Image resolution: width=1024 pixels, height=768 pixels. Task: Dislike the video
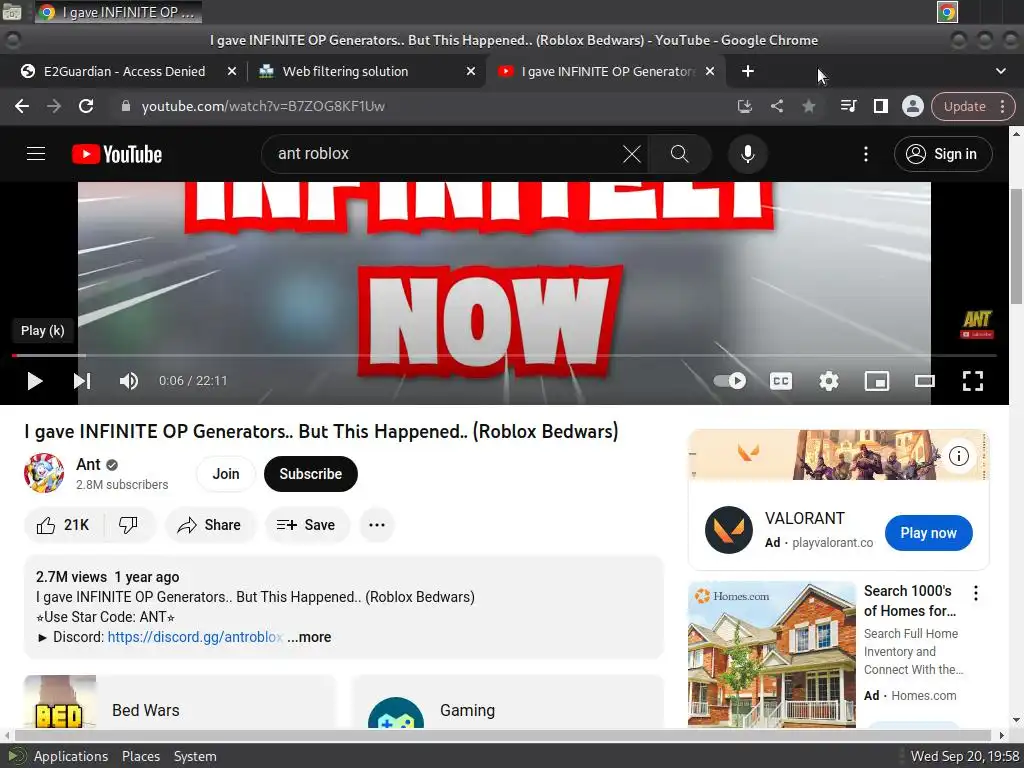129,525
